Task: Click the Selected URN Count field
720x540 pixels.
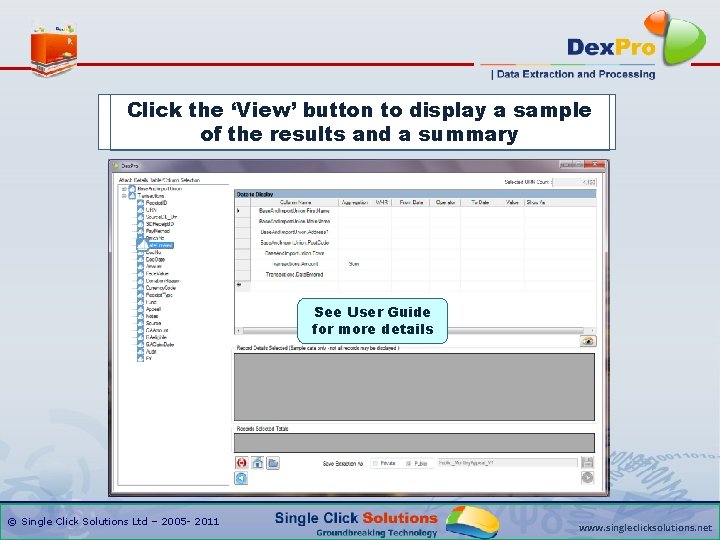Action: coord(574,182)
